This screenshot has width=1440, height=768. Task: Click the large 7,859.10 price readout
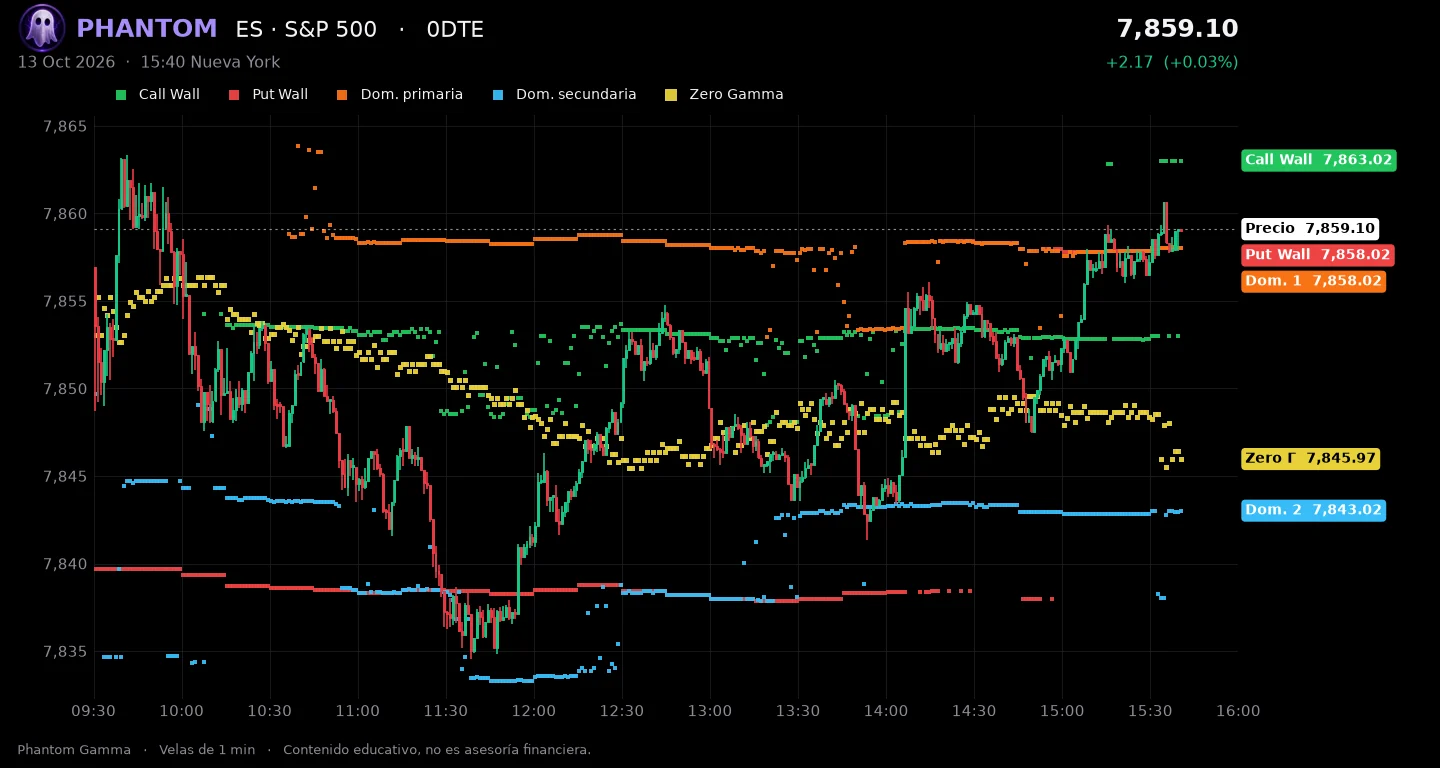(x=1177, y=29)
